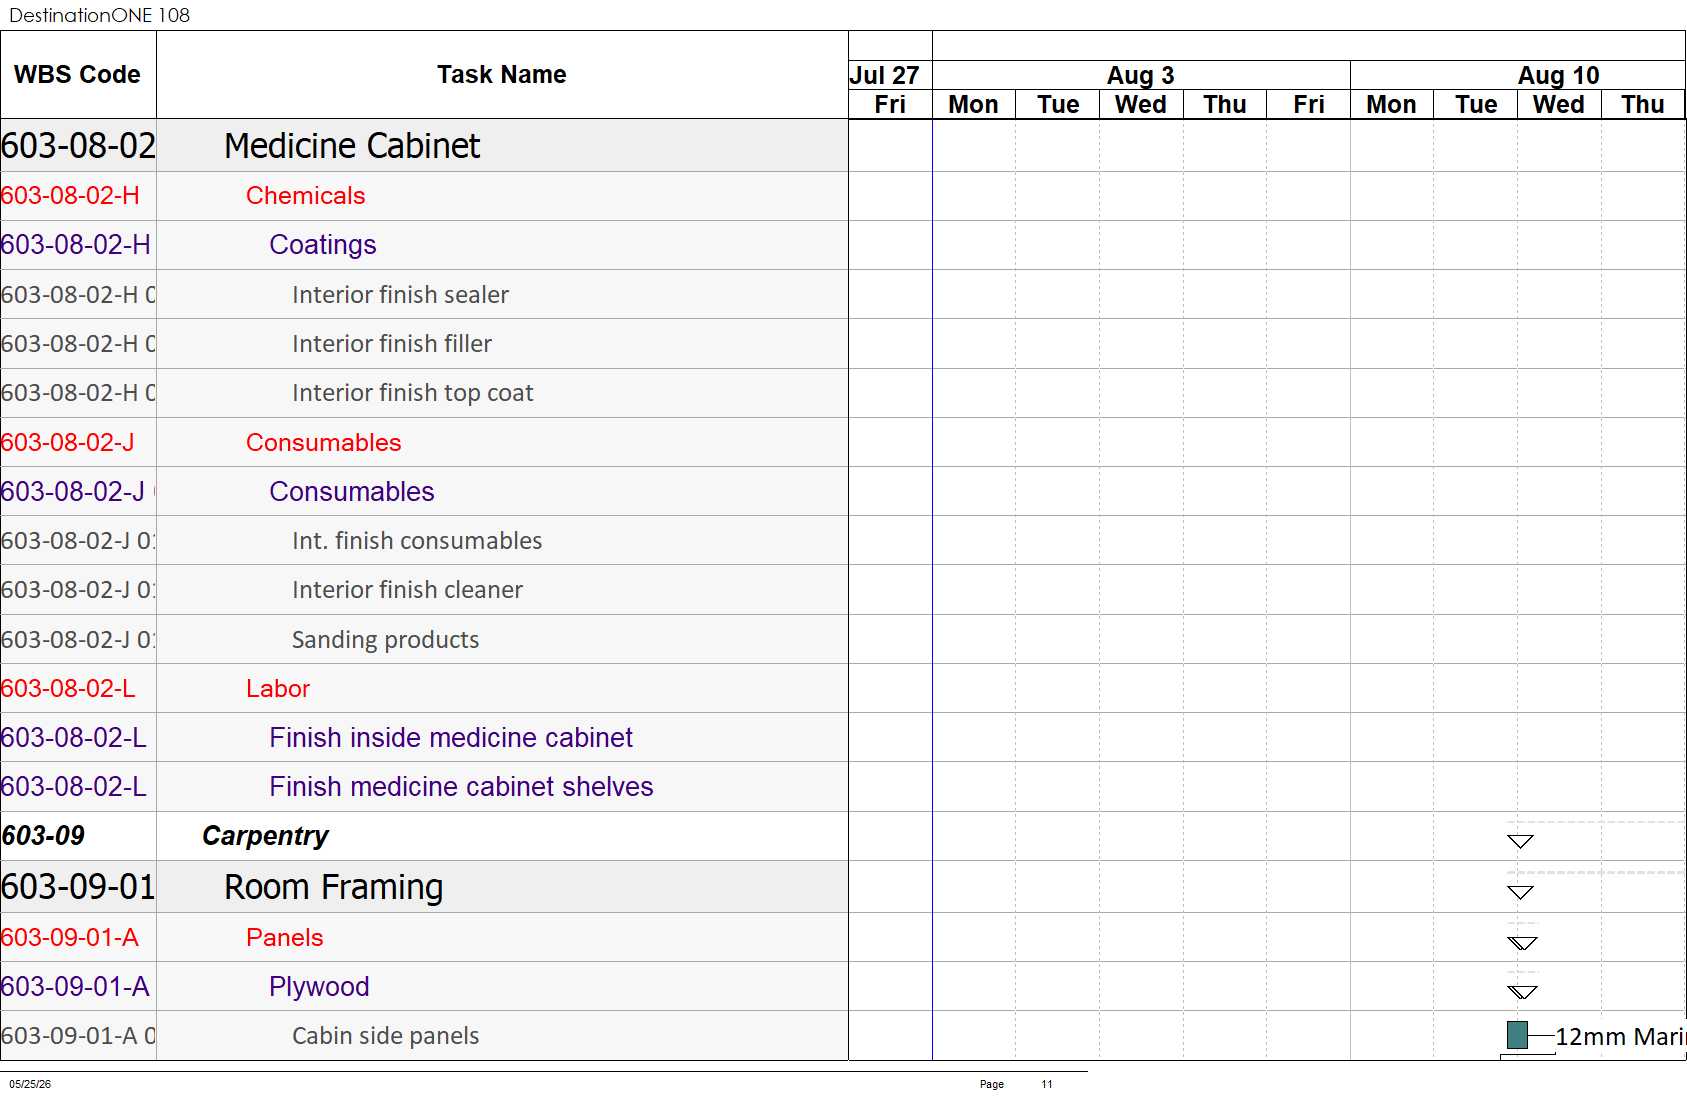Click the Thu day header under Aug 10
The width and height of the screenshot is (1687, 1097).
pos(1643,104)
